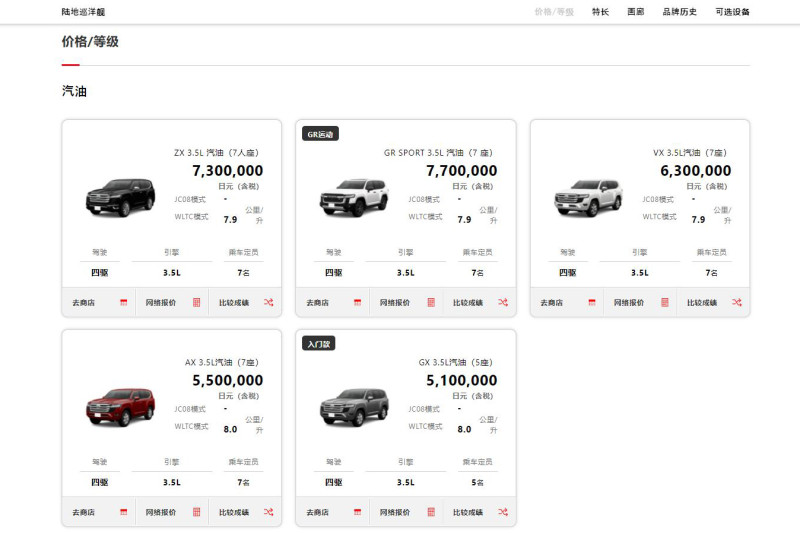
Task: Click the black ZX Land Cruiser image
Action: point(120,197)
